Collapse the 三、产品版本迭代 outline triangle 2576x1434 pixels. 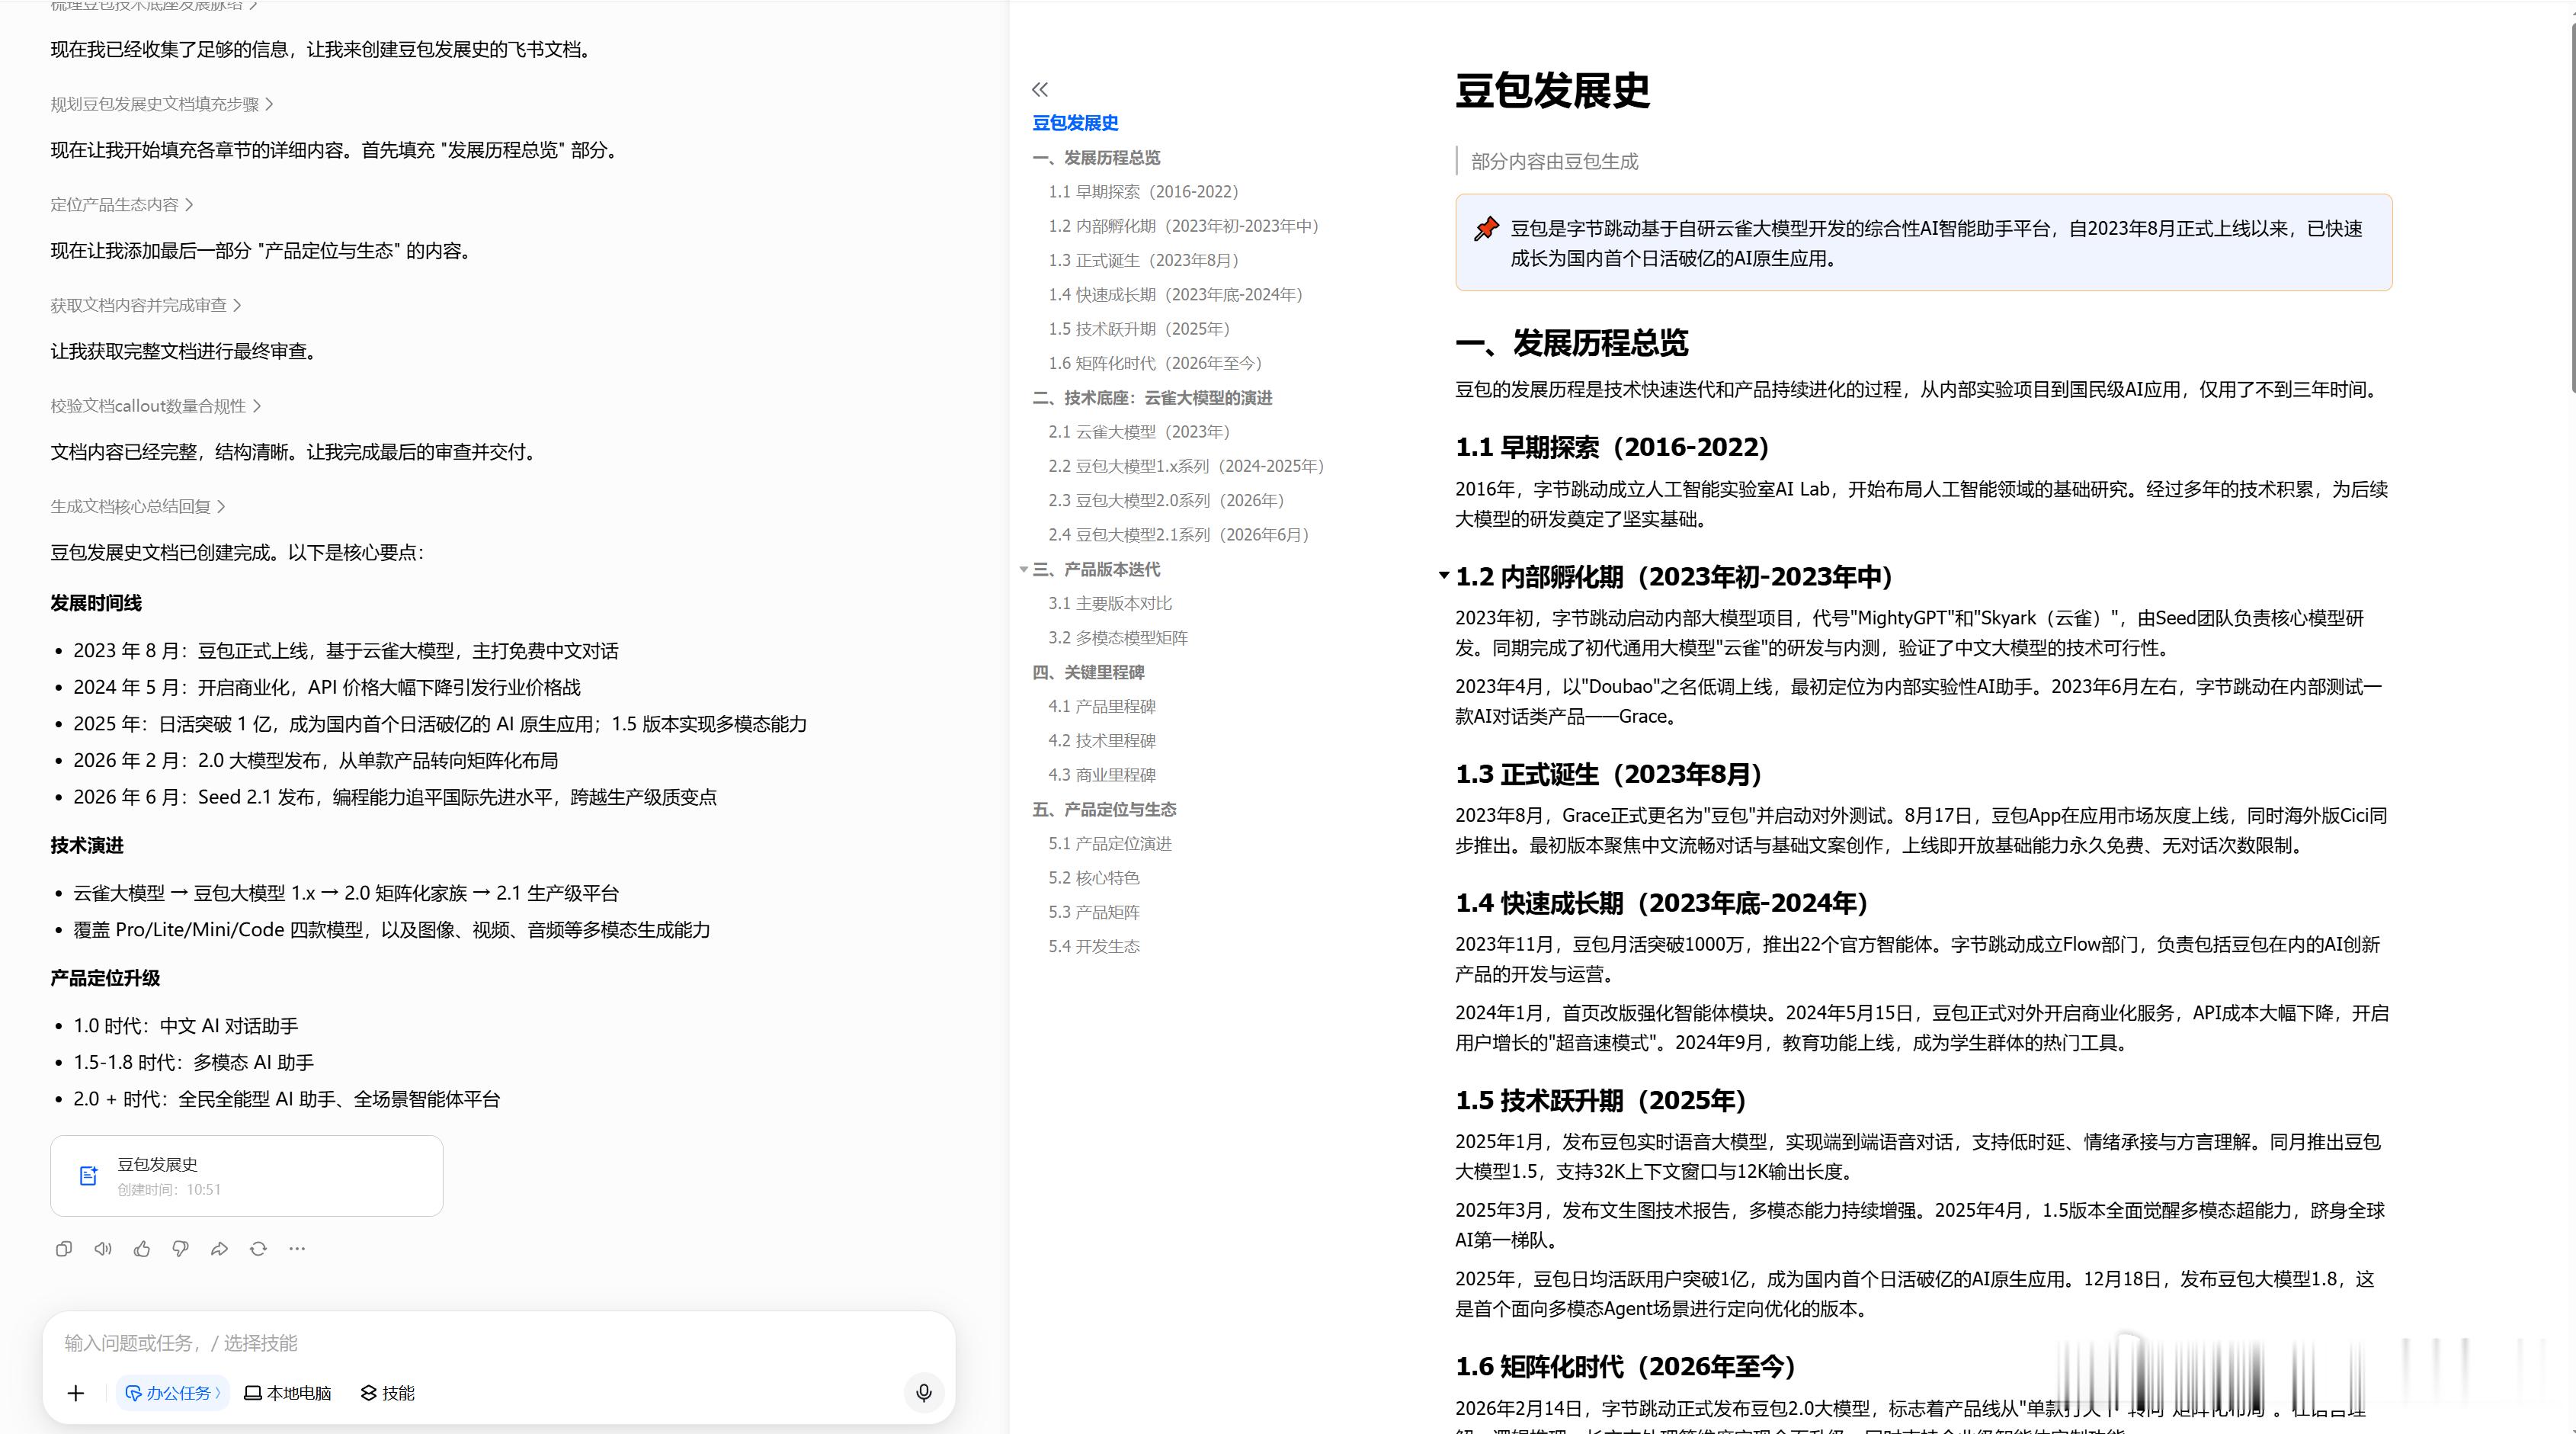pyautogui.click(x=1023, y=569)
